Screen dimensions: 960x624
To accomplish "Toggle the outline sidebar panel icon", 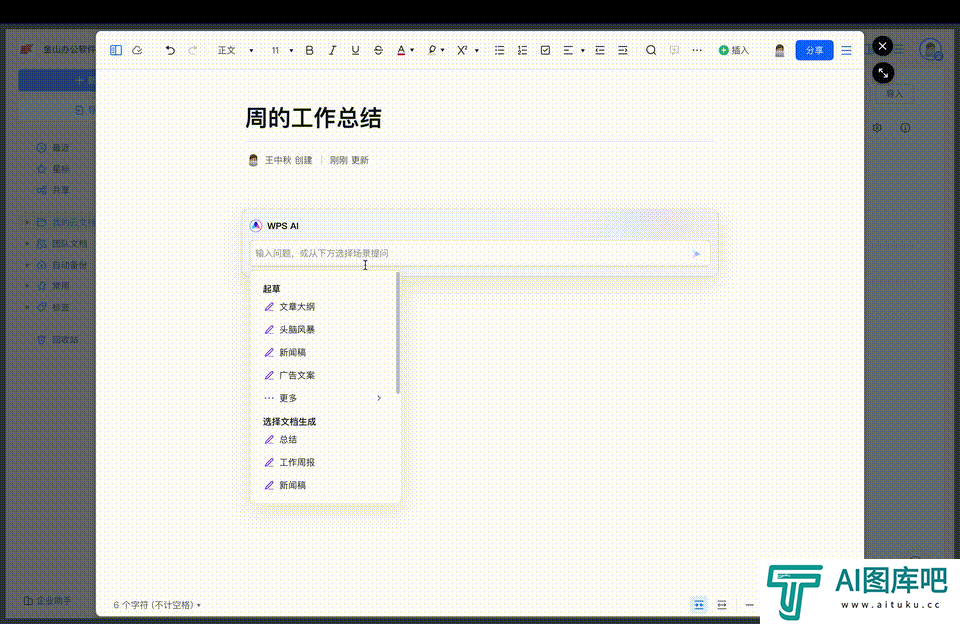I will click(116, 50).
